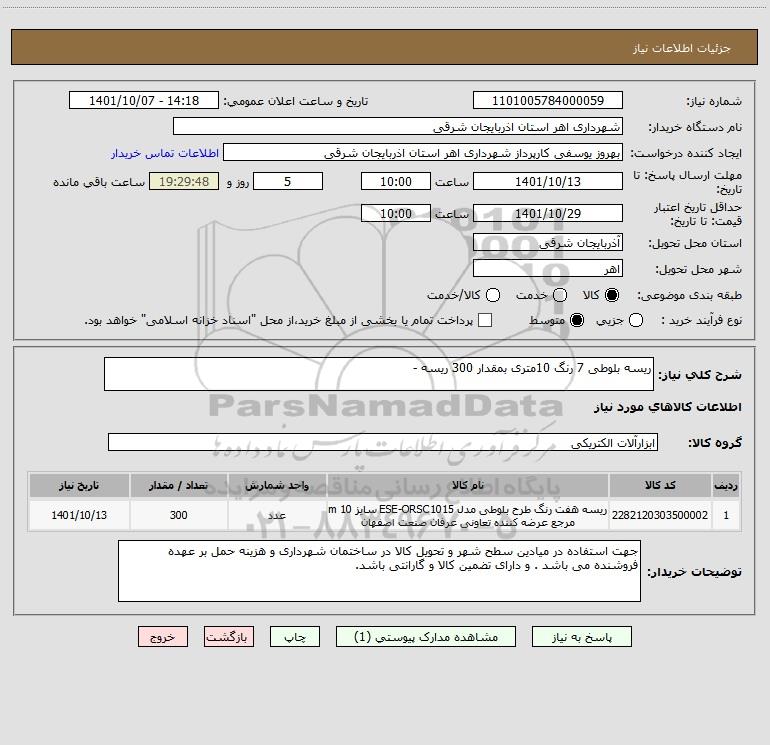Click the response deadline date 1401/10/13 field
The height and width of the screenshot is (745, 770).
coord(548,181)
